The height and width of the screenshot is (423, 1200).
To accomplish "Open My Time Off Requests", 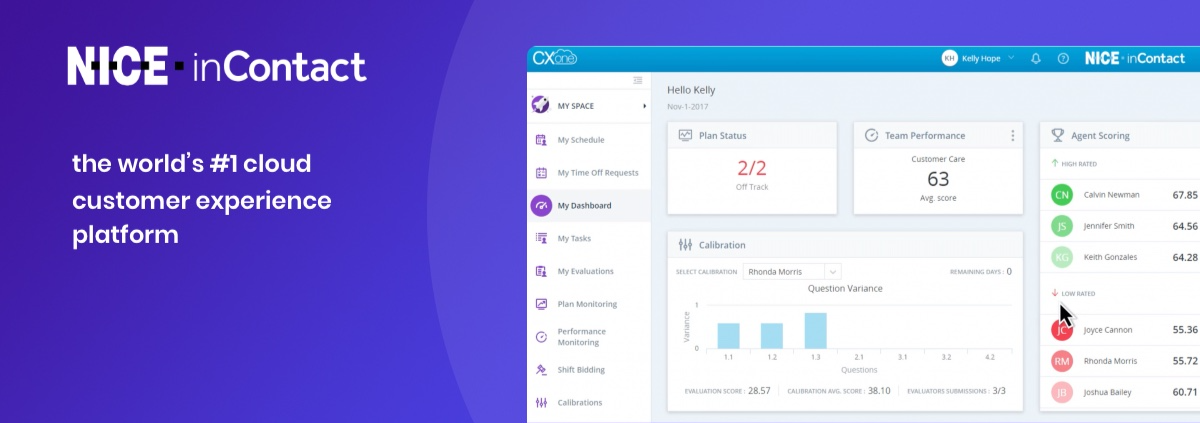I will [x=598, y=173].
